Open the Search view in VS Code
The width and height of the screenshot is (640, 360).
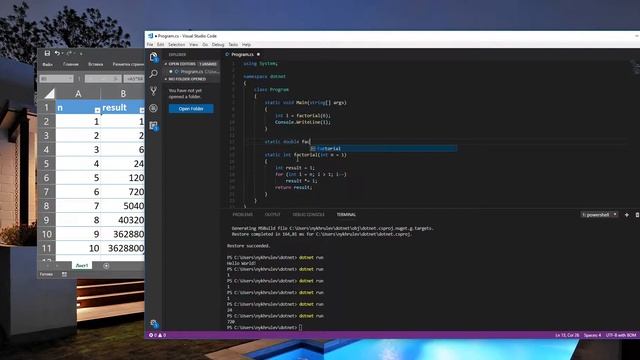[x=153, y=74]
